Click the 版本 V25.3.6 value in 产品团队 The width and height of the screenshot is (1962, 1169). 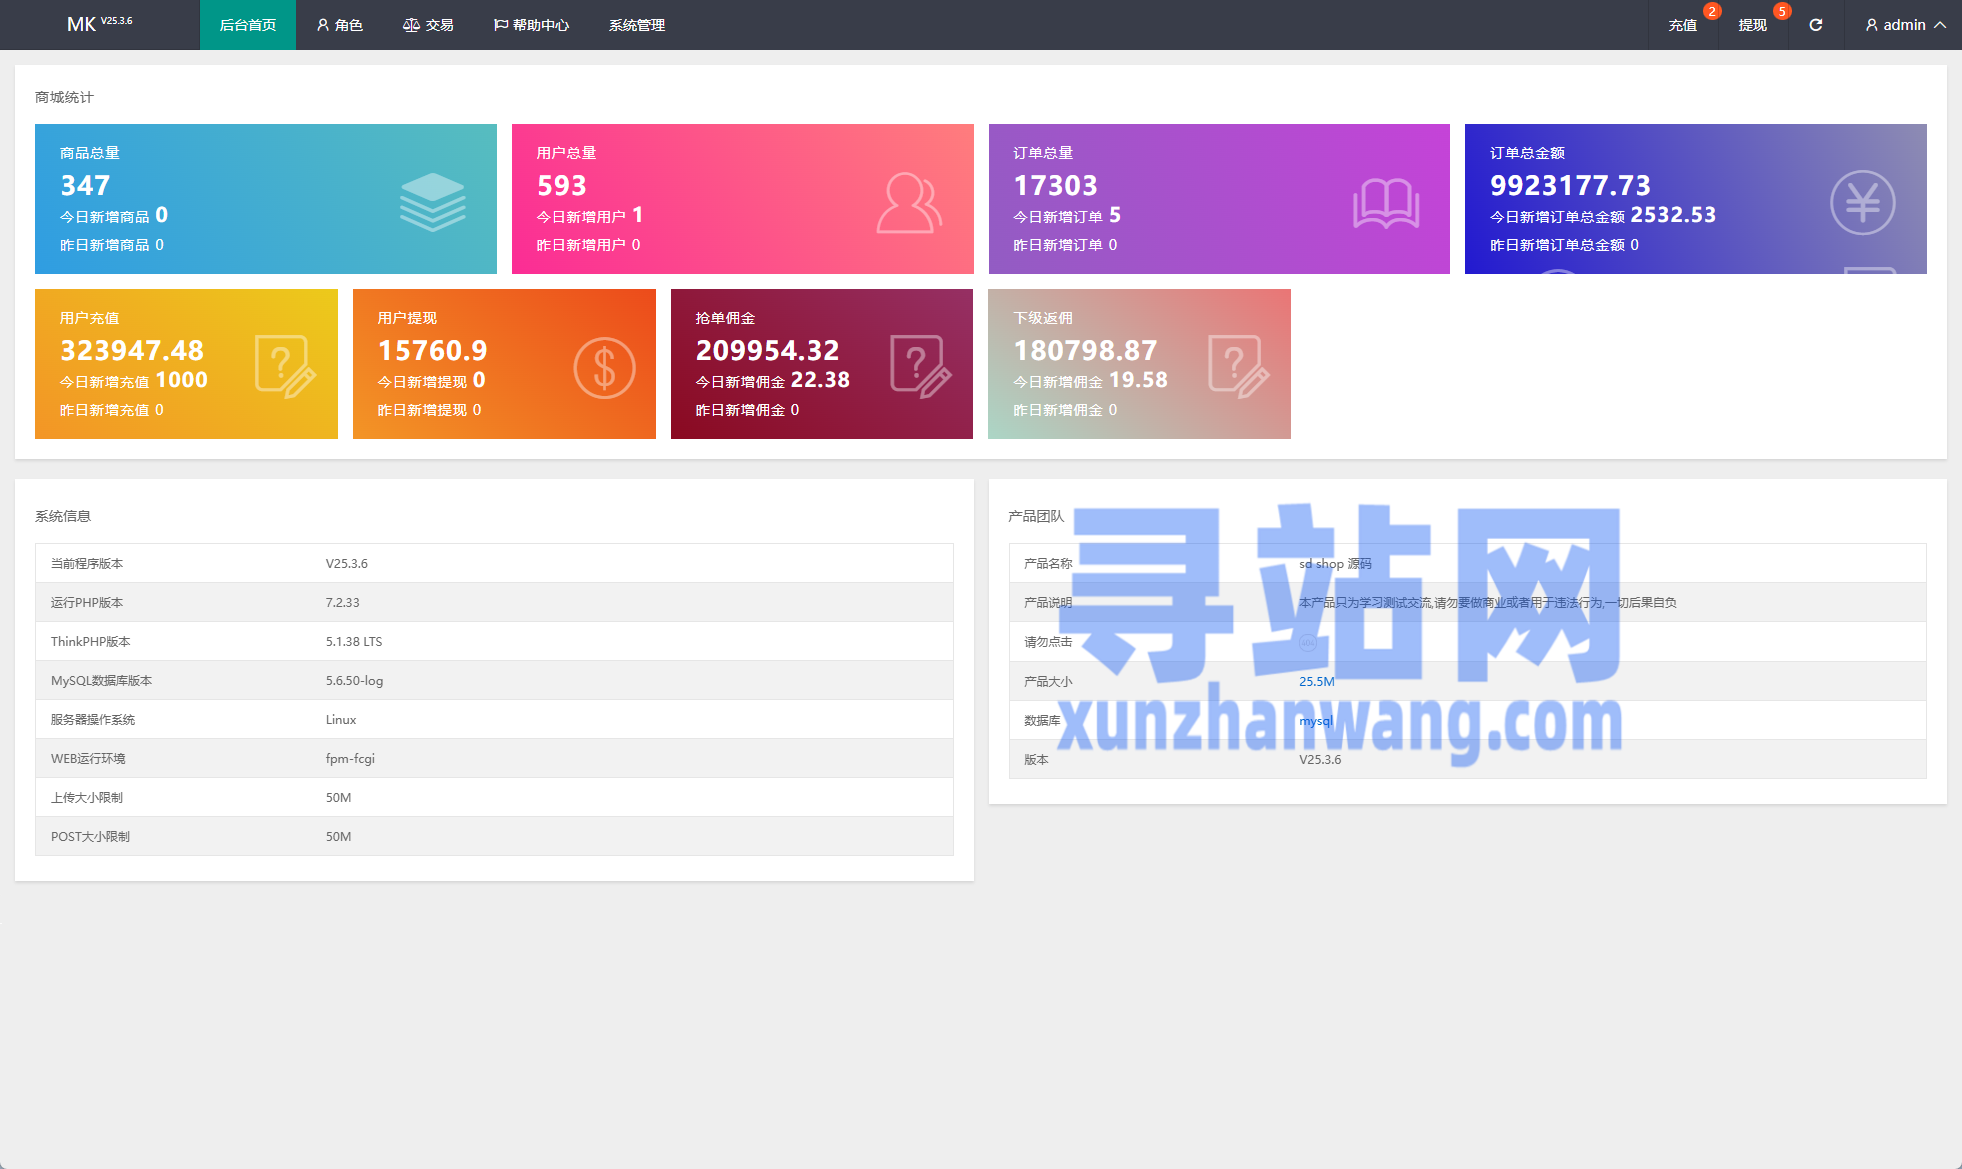click(1320, 759)
